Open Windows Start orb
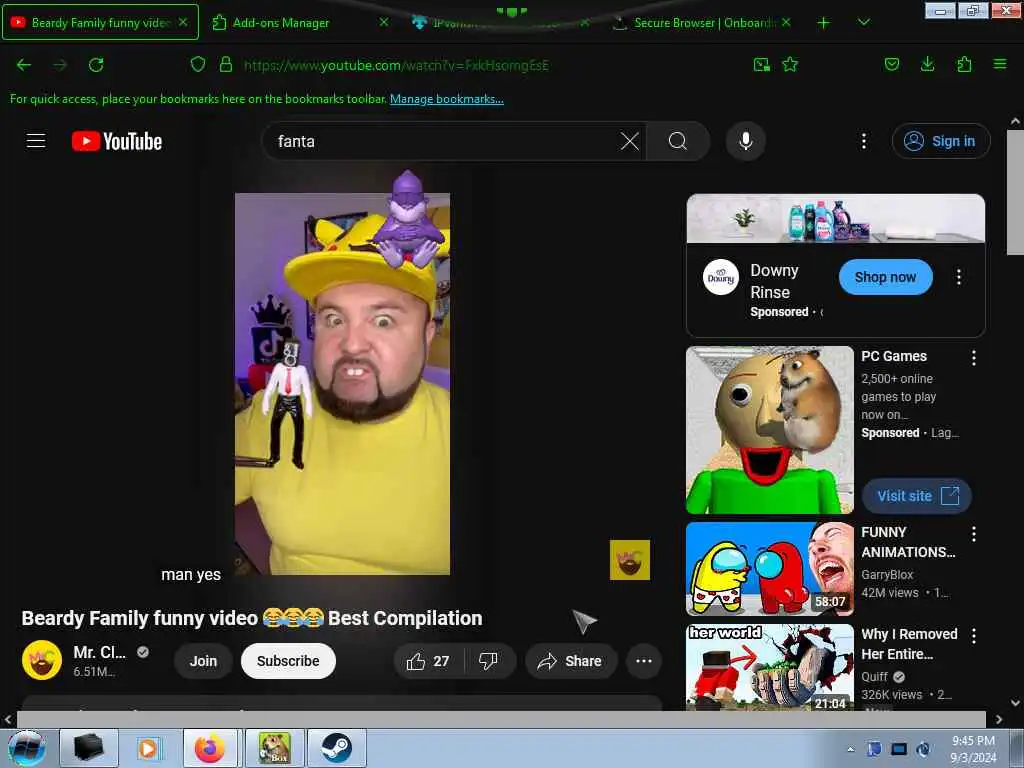This screenshot has height=768, width=1024. [27, 748]
